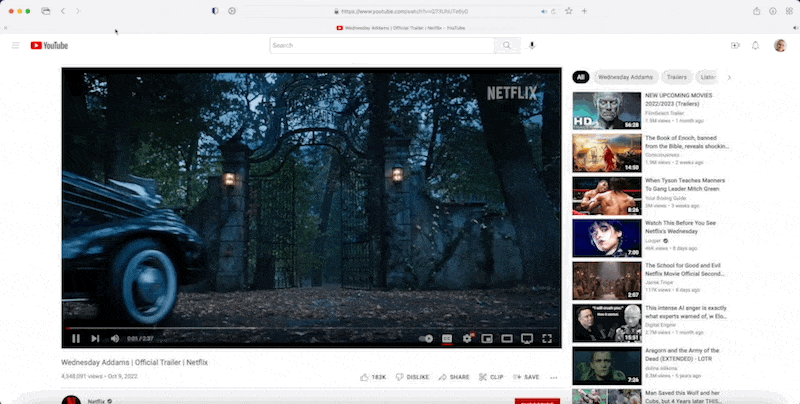800x404 pixels.
Task: Click the Safari address bar URL
Action: 404,11
